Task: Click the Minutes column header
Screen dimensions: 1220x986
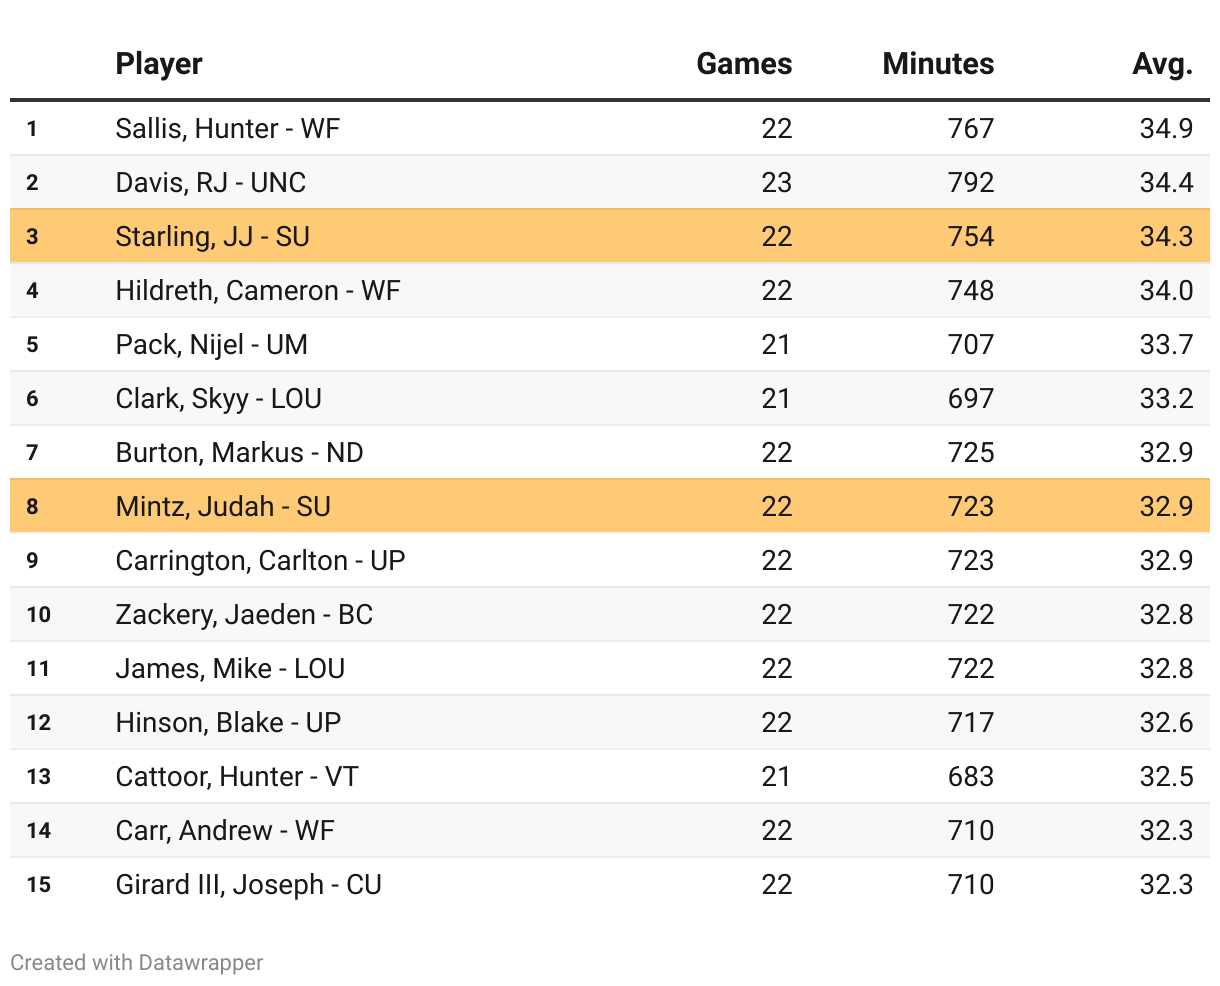Action: coord(938,64)
